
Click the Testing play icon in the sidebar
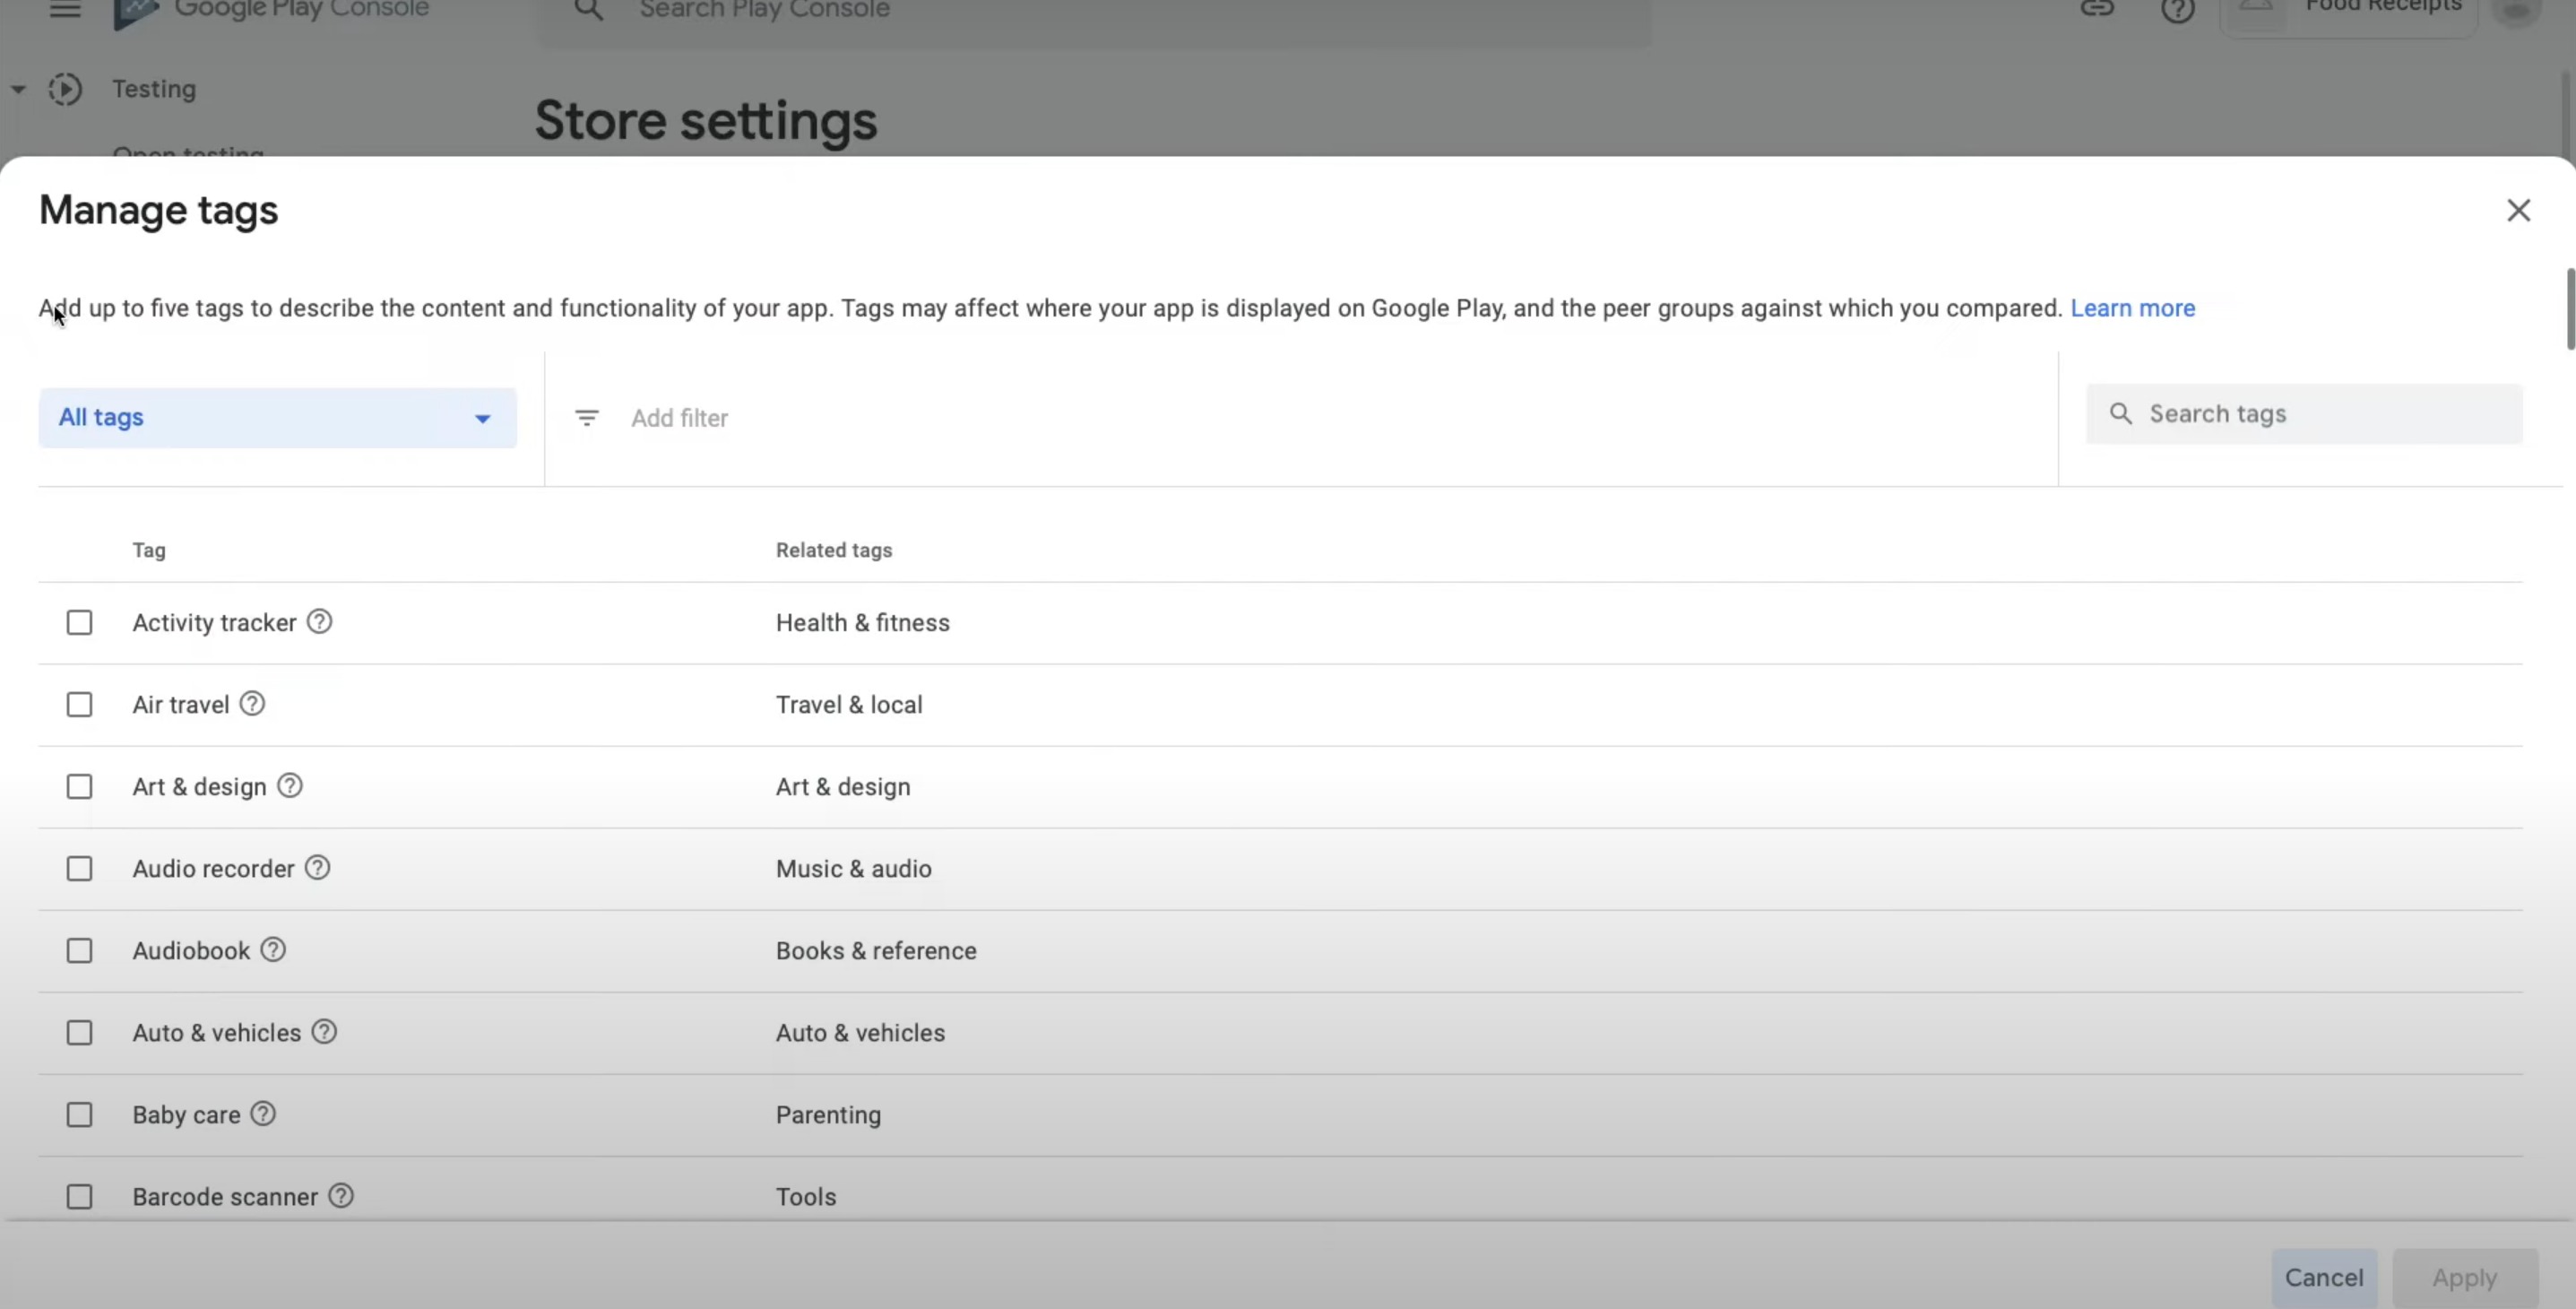coord(66,88)
